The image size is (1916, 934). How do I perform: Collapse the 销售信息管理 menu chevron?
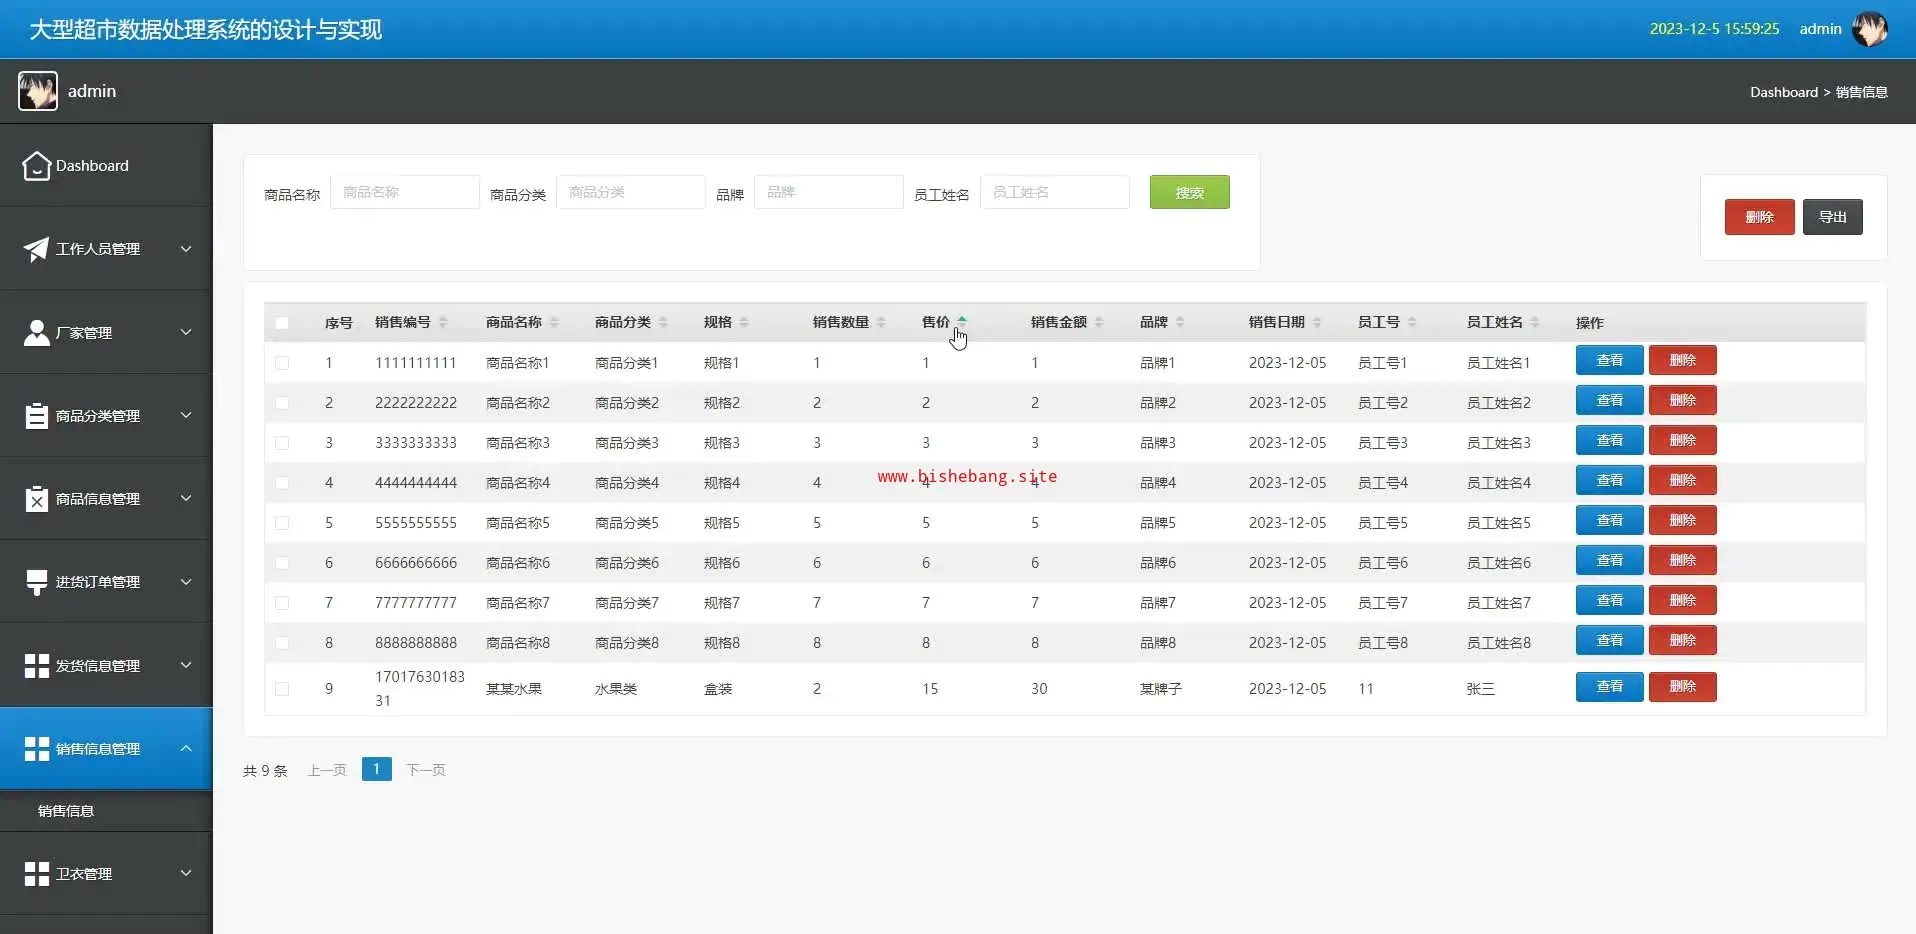[186, 748]
